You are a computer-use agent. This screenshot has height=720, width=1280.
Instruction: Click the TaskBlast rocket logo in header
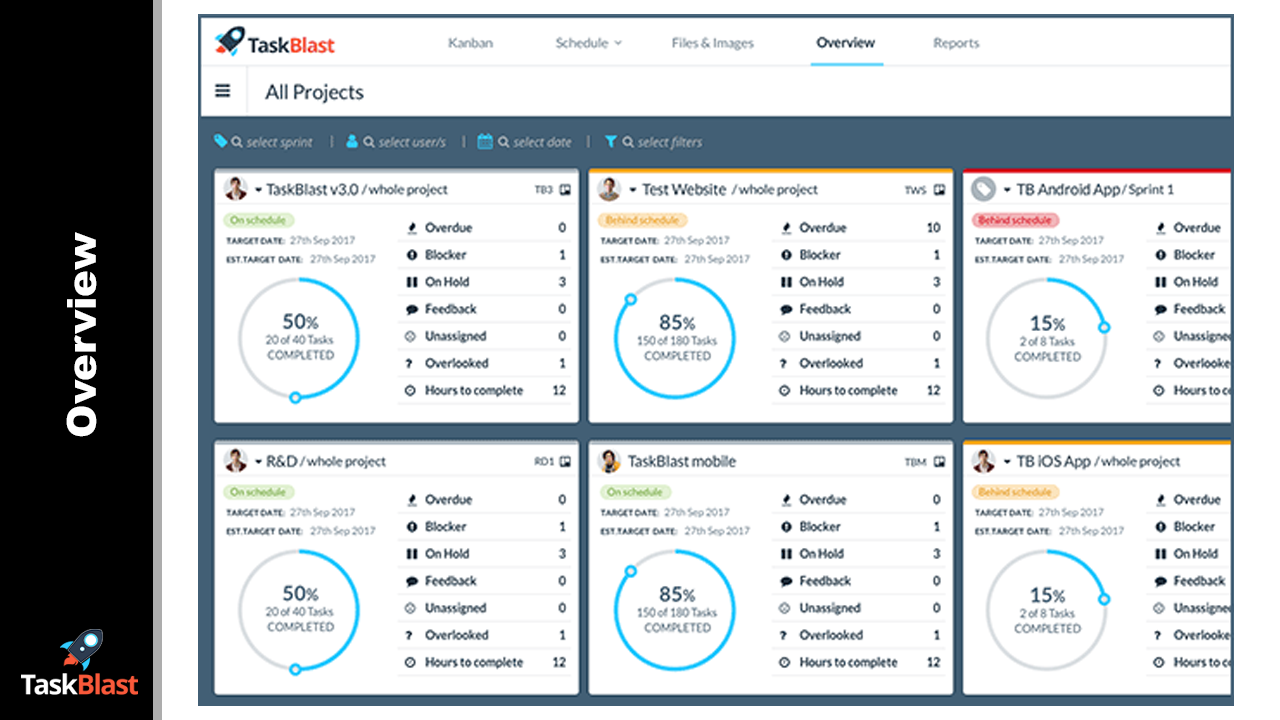point(229,42)
